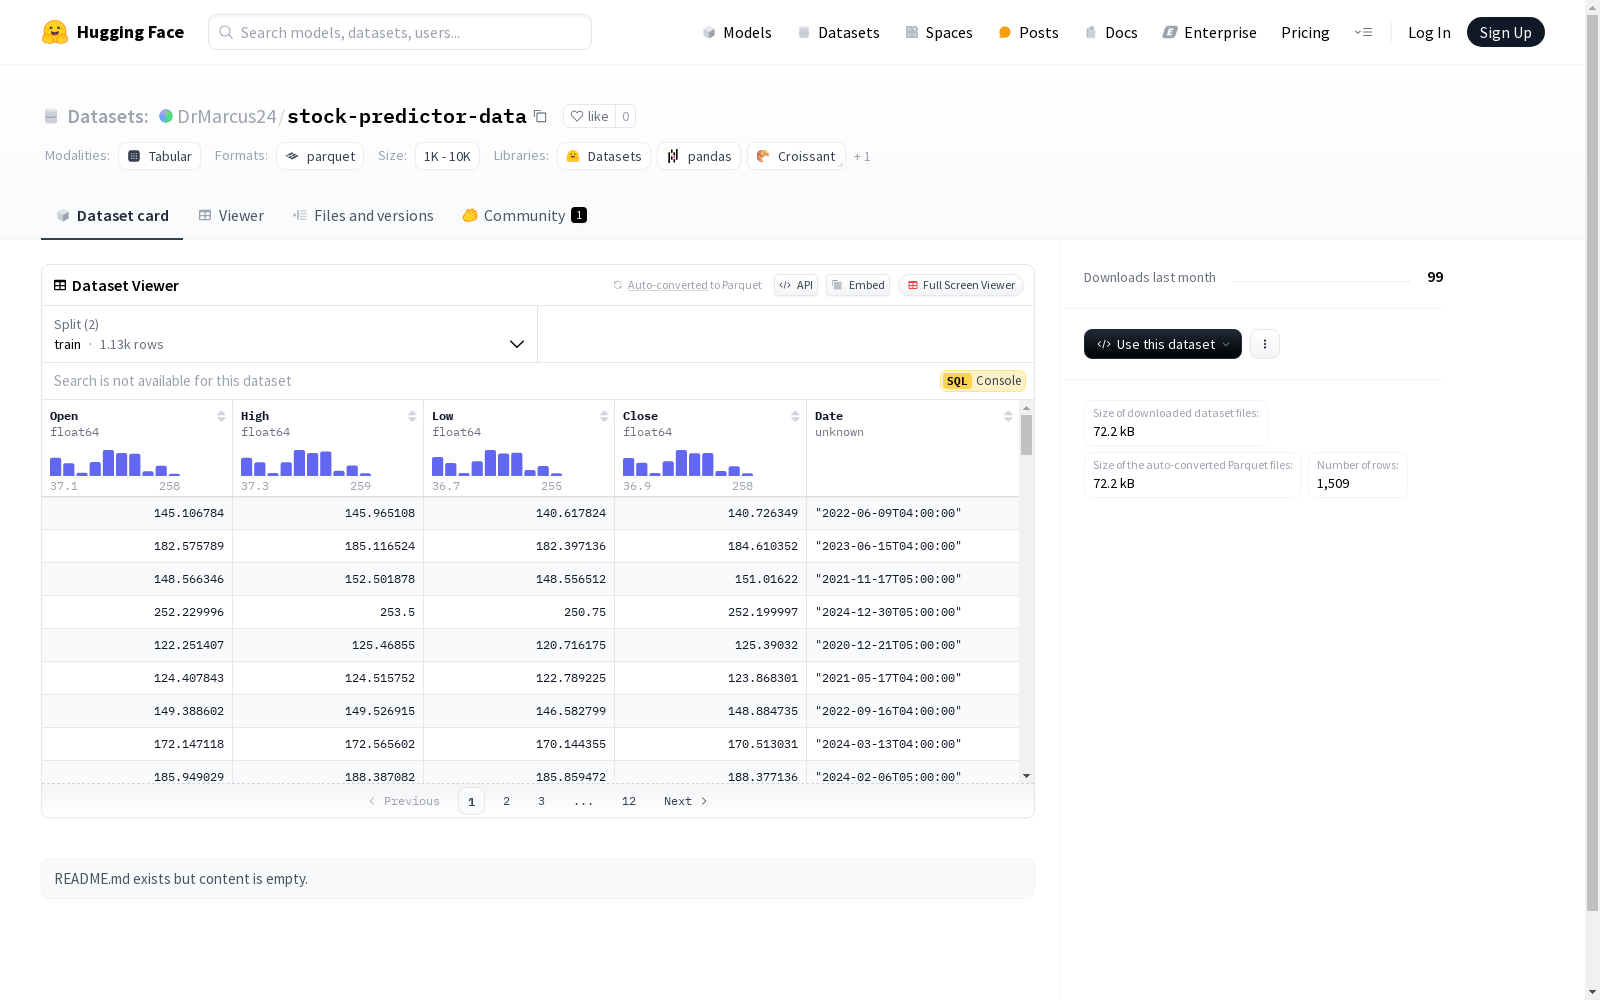This screenshot has width=1600, height=1000.
Task: Open the SQL Console
Action: tap(983, 381)
